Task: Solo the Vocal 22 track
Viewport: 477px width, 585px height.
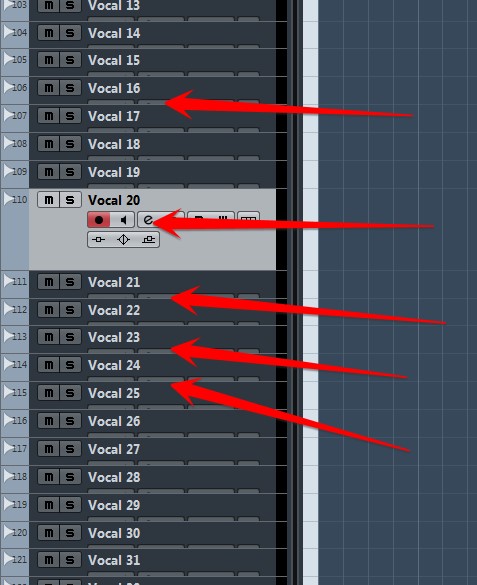Action: click(70, 310)
